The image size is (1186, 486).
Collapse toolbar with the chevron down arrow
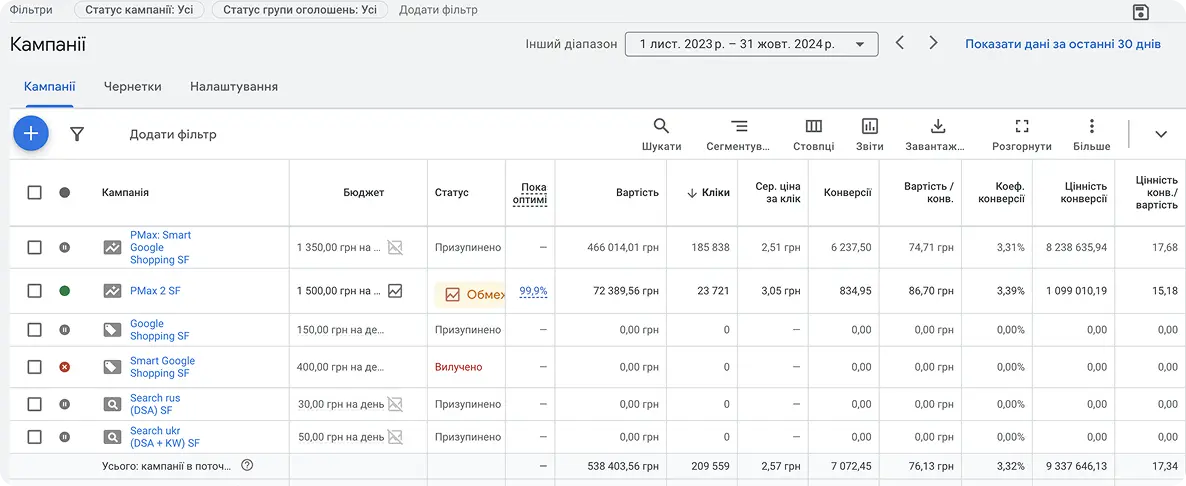click(x=1161, y=134)
